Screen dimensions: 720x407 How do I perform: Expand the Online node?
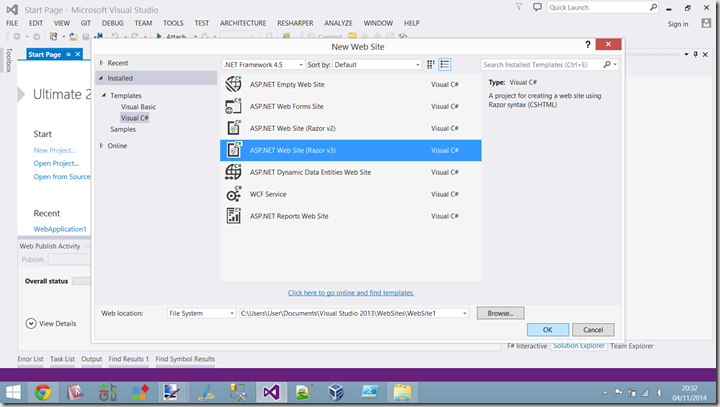tap(101, 146)
